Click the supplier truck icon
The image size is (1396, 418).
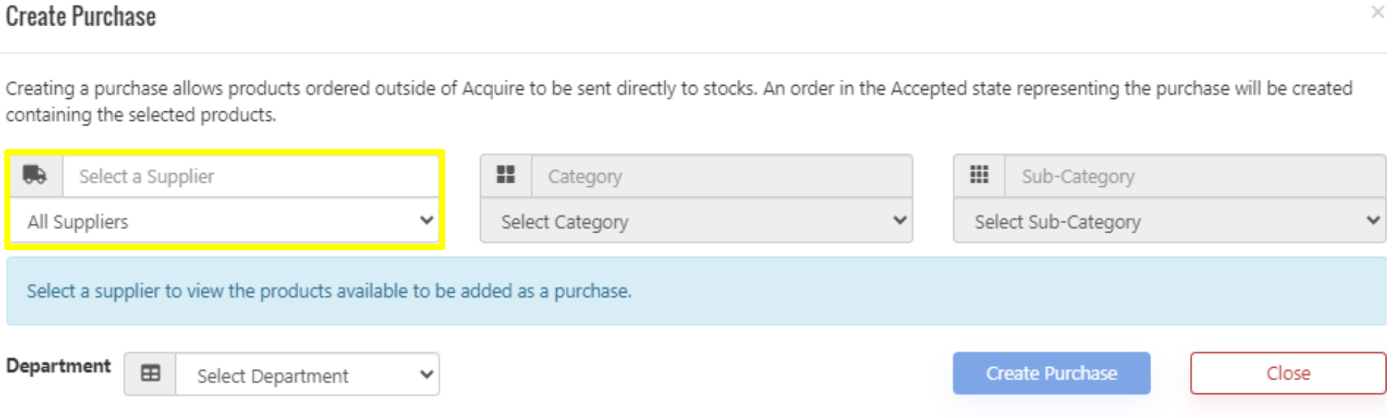pyautogui.click(x=35, y=176)
